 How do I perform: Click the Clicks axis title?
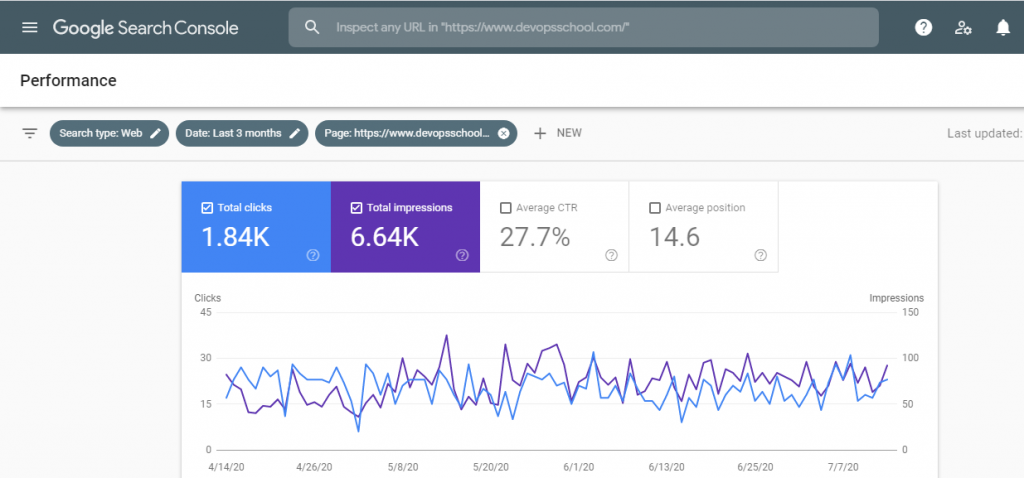click(x=208, y=298)
